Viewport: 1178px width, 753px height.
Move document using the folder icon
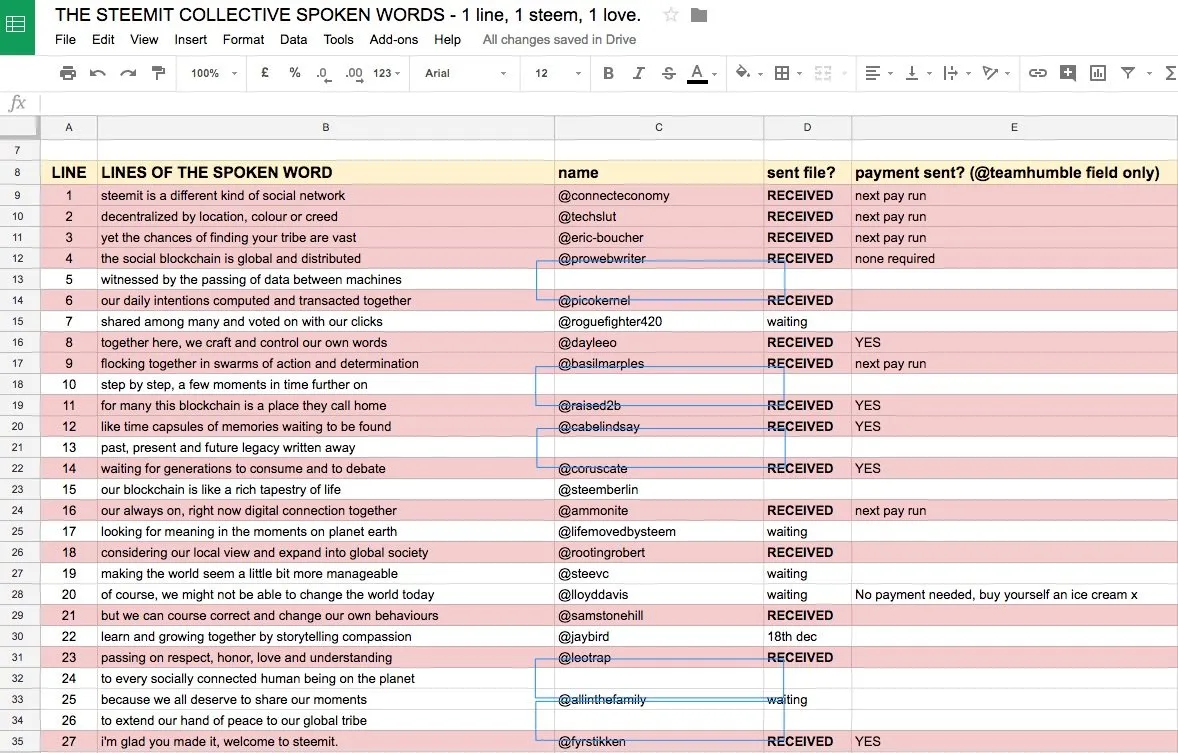[699, 15]
